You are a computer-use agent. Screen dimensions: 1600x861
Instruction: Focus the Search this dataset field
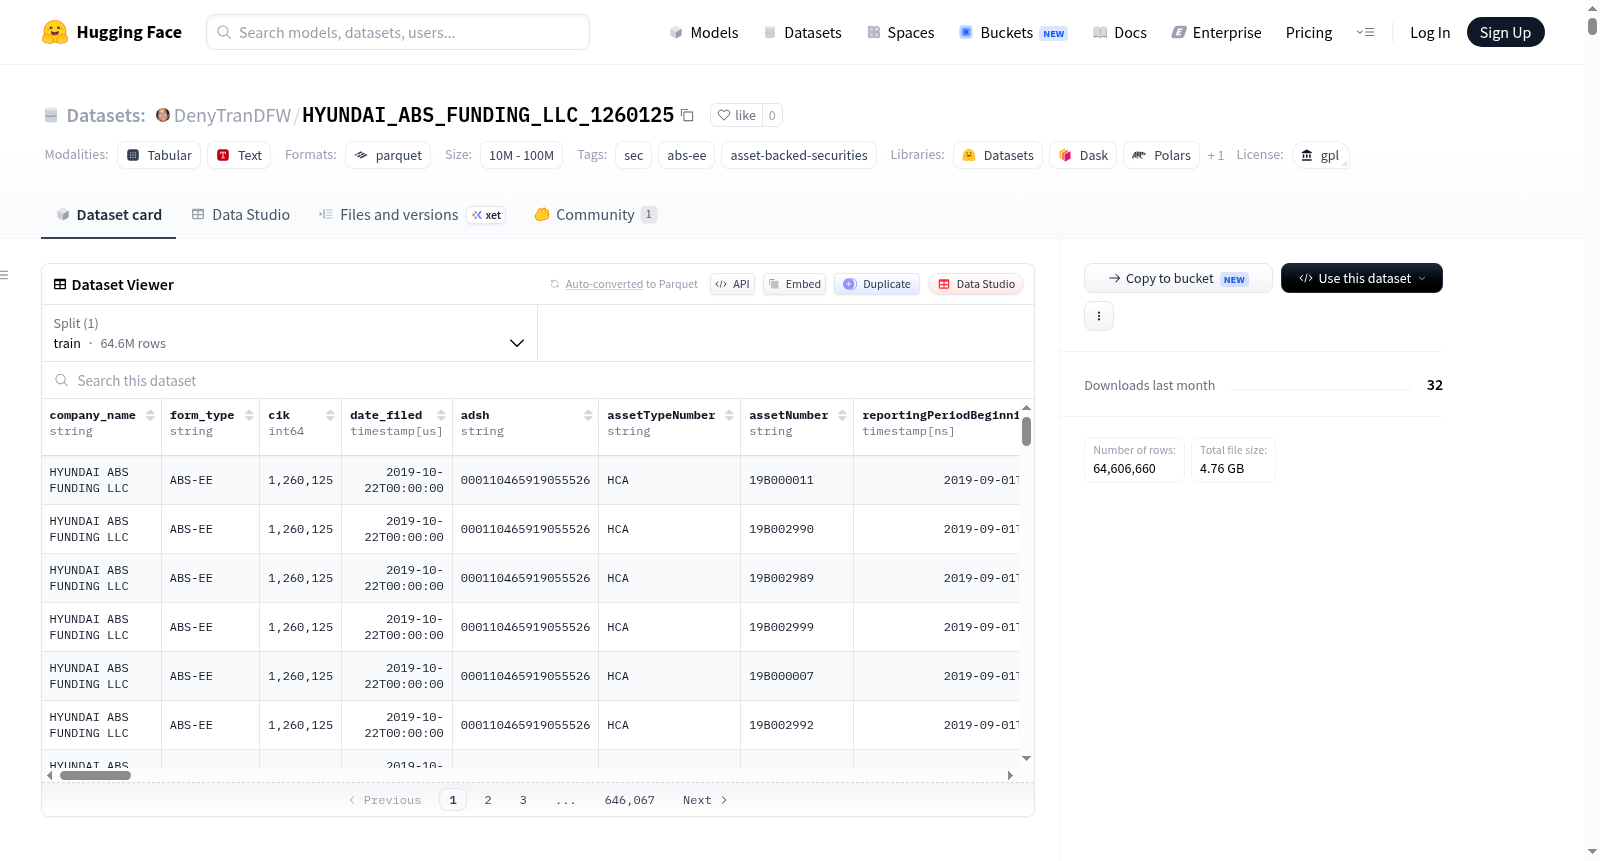click(x=538, y=380)
